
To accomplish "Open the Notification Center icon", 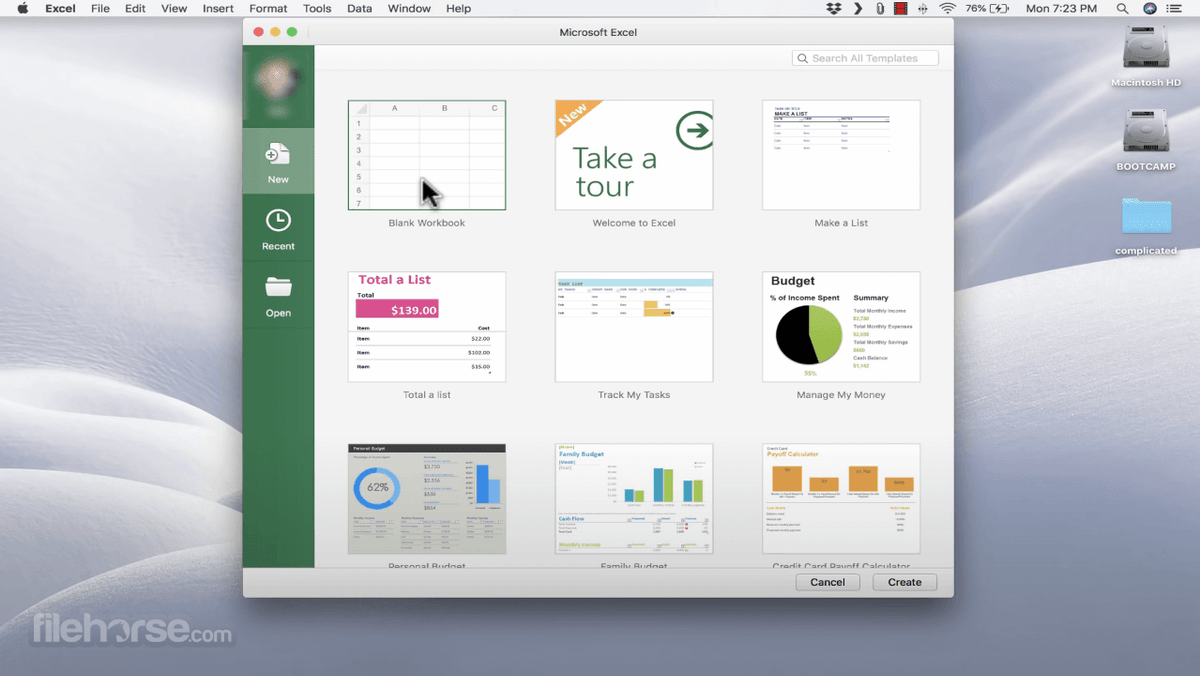I will click(1174, 9).
